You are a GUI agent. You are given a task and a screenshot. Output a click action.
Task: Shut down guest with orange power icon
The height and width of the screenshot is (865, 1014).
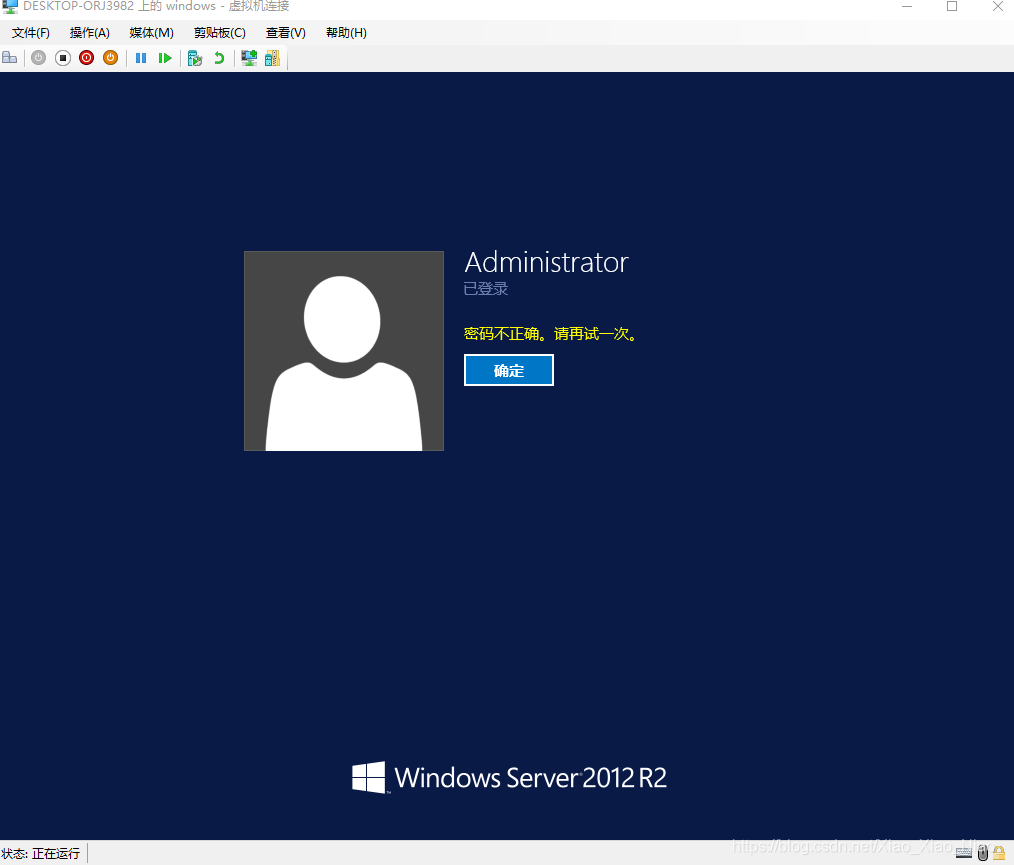pos(110,58)
